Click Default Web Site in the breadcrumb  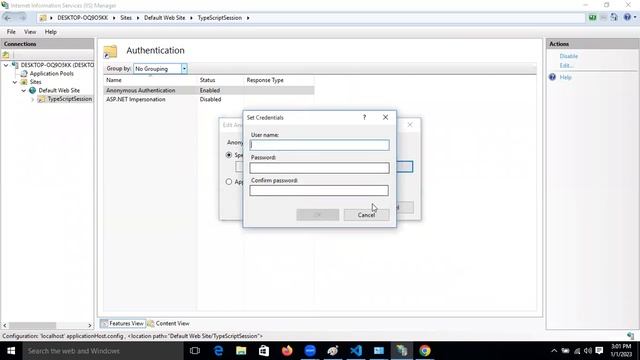click(x=164, y=18)
